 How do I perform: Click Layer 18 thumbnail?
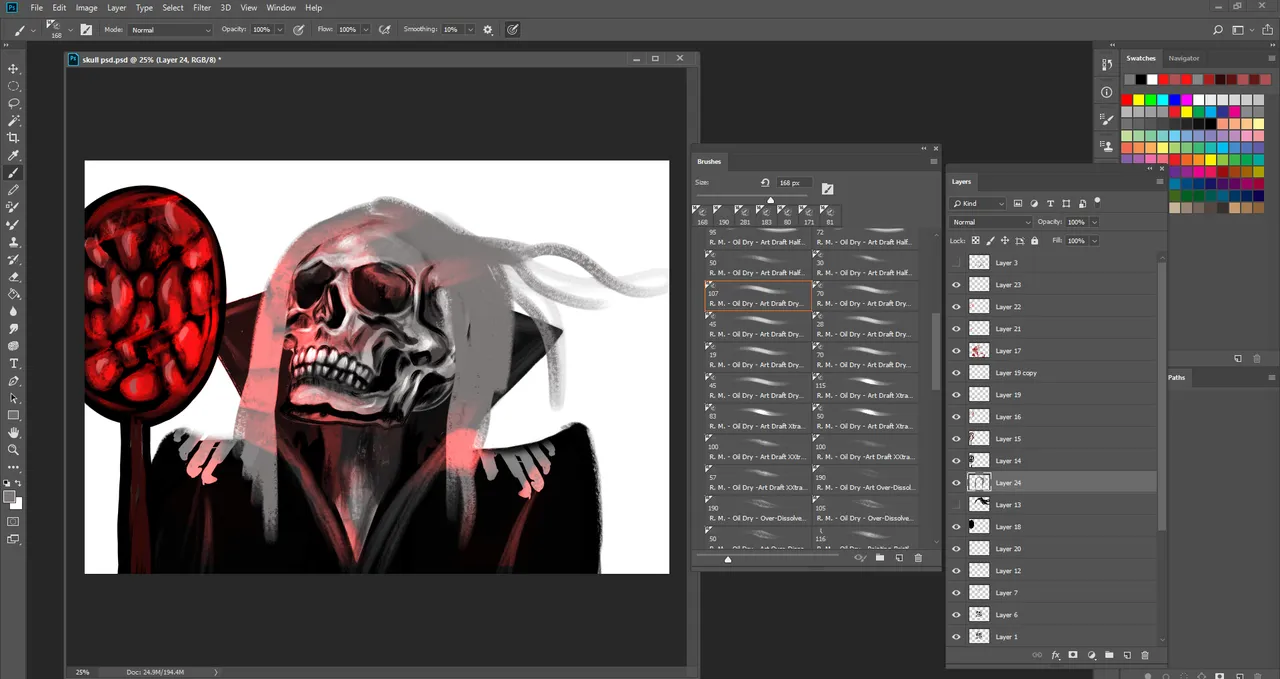tap(979, 527)
